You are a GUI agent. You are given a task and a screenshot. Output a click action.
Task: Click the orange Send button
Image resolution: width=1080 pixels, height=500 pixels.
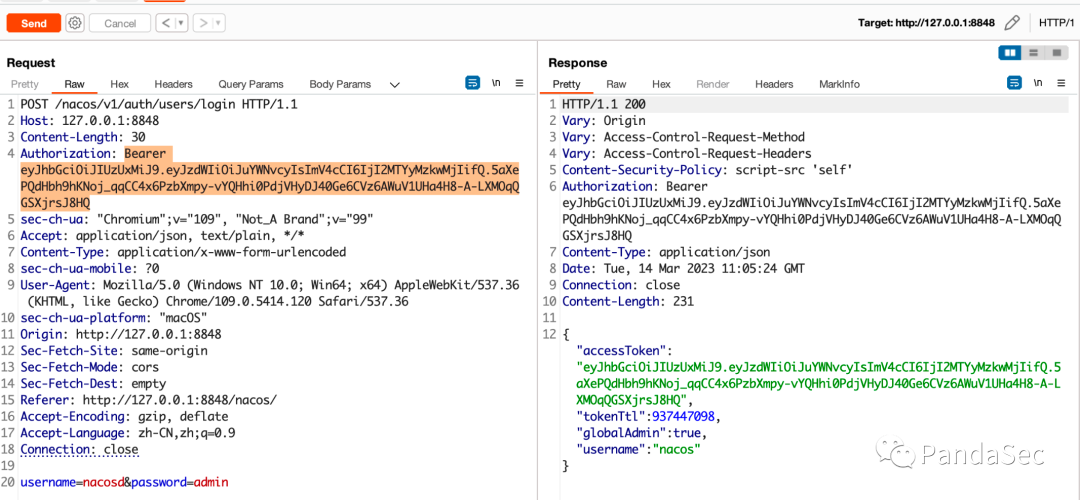coord(34,23)
